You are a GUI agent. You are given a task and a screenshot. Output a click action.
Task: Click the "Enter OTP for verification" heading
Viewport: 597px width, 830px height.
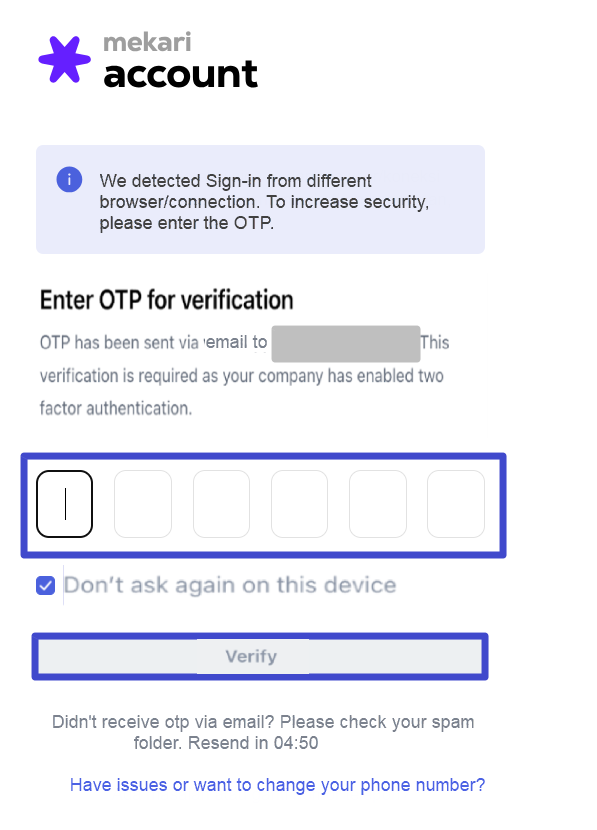(x=167, y=300)
